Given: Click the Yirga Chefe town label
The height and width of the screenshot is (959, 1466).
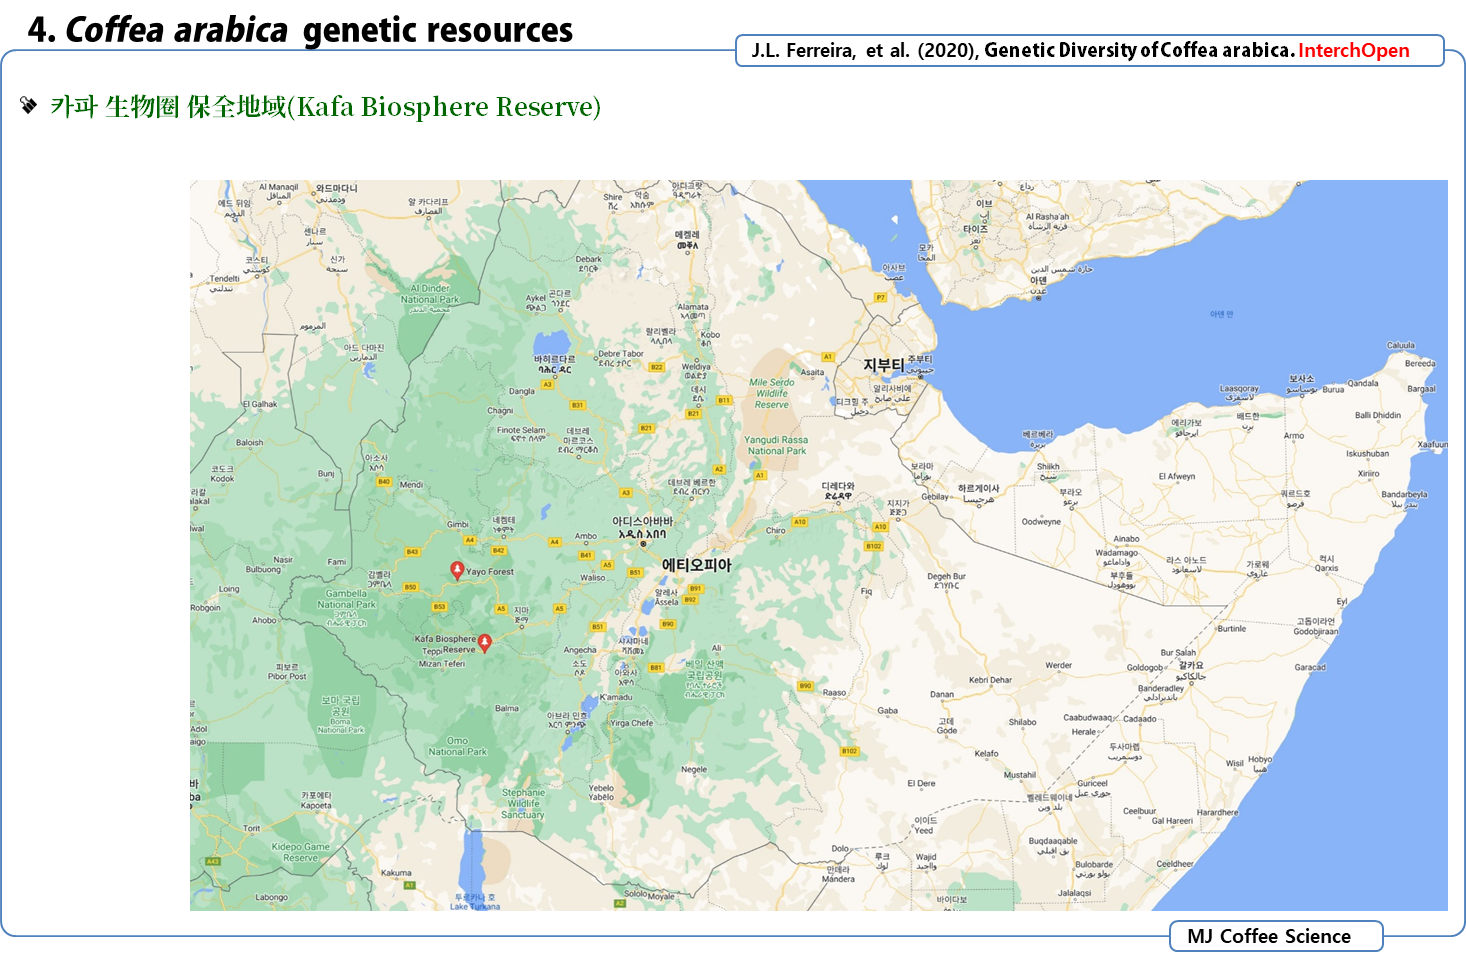Looking at the screenshot, I should [631, 723].
